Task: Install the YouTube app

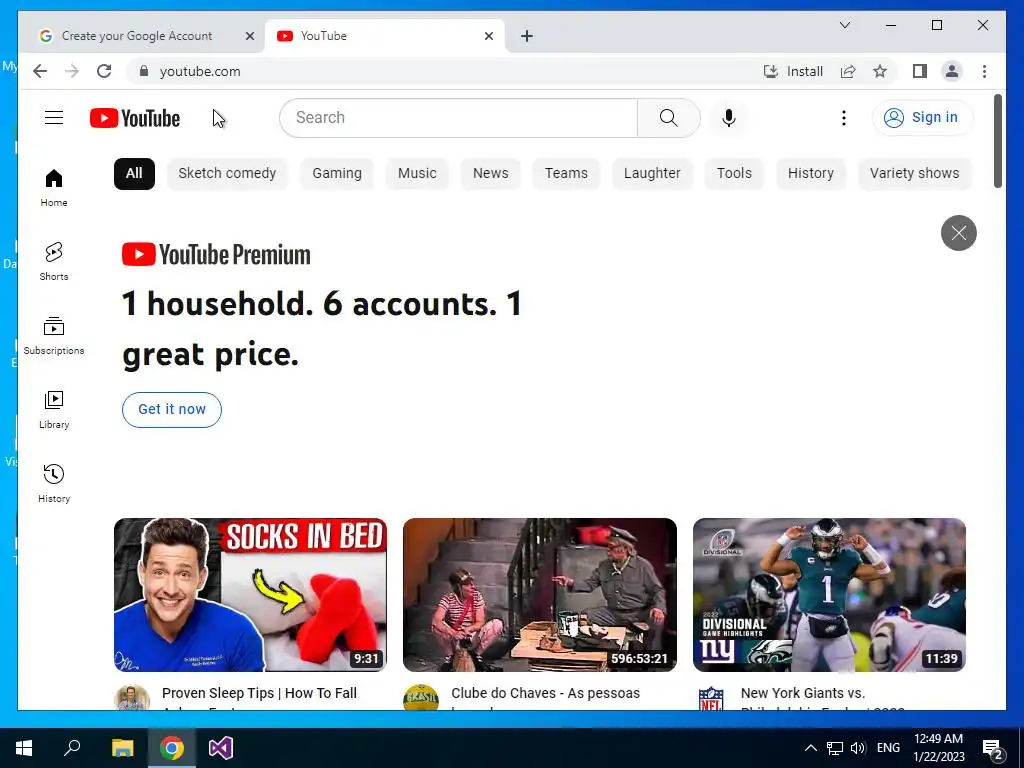Action: click(793, 71)
